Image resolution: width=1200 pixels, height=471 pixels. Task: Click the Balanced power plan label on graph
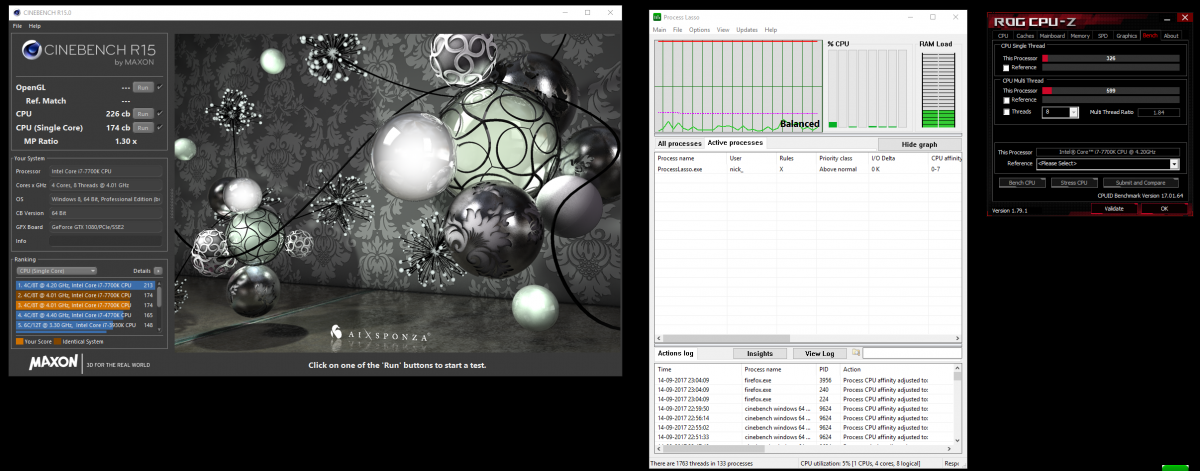coord(800,124)
